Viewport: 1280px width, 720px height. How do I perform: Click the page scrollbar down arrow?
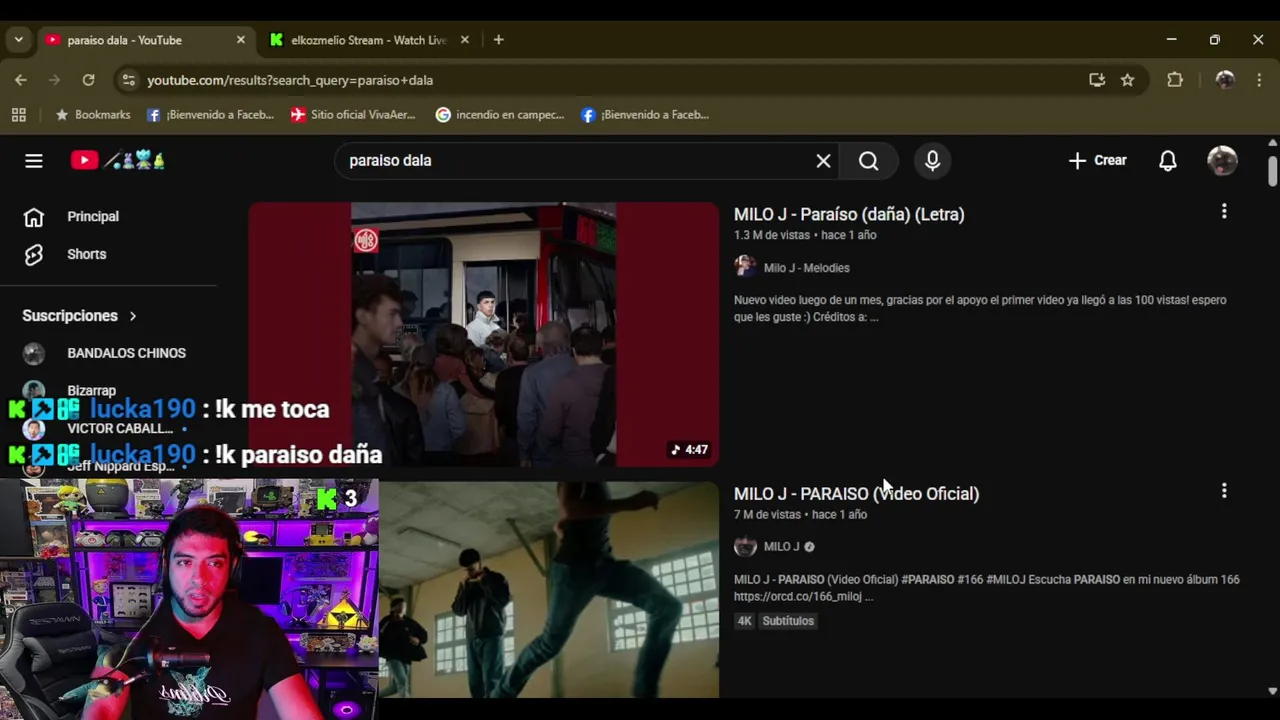[x=1272, y=690]
